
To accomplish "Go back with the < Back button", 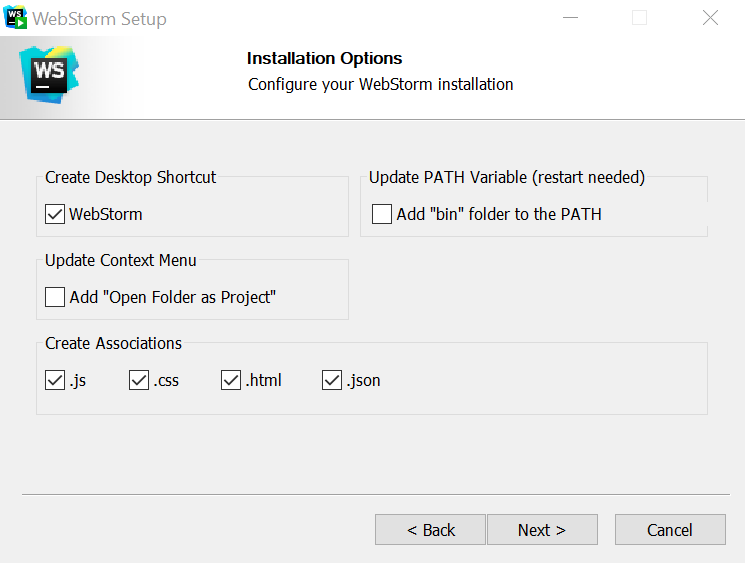I will point(430,530).
